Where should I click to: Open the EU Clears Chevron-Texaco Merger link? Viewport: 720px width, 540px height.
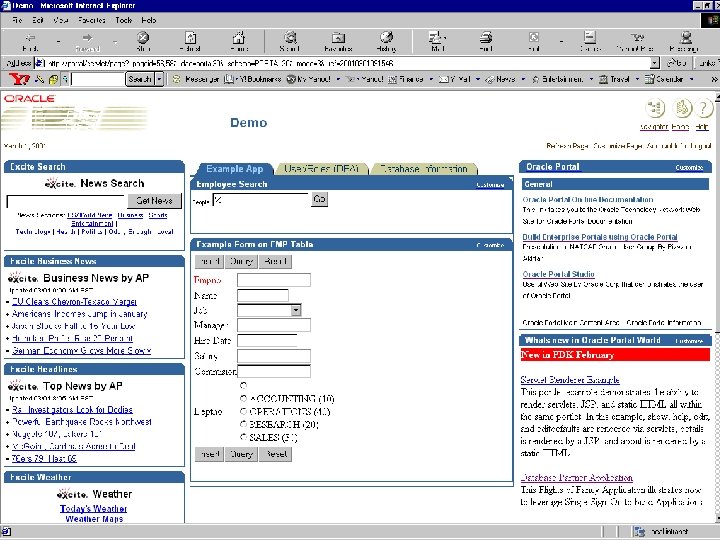[x=74, y=302]
